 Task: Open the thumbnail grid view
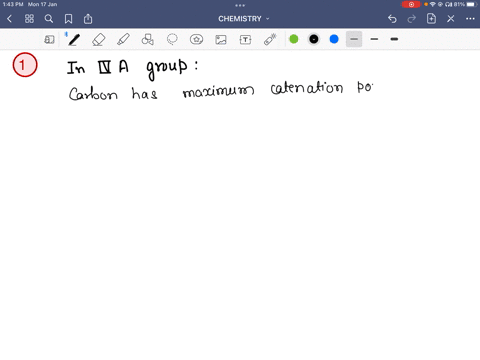pos(29,19)
